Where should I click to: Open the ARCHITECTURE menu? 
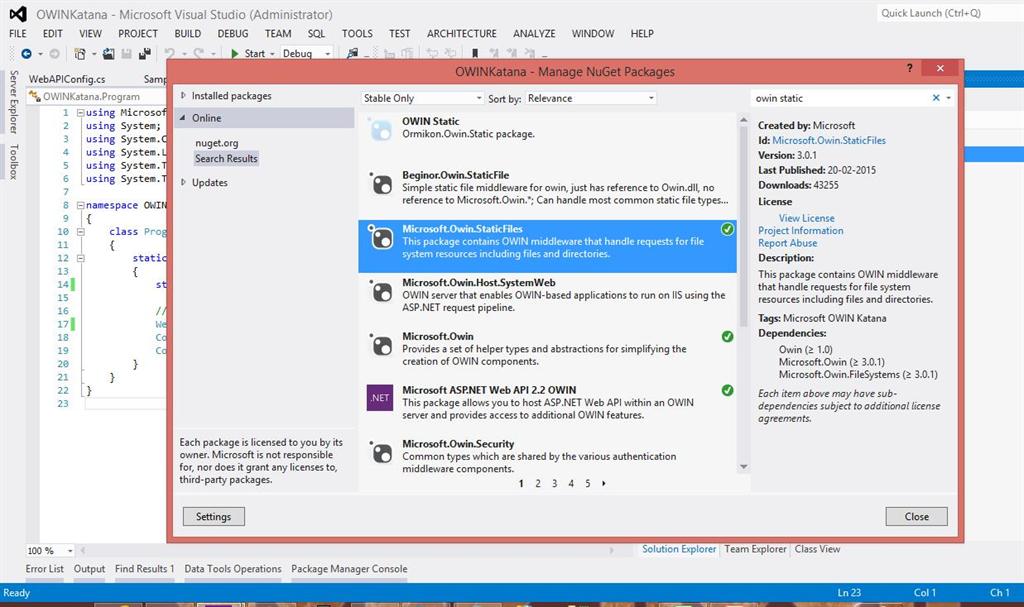click(462, 33)
